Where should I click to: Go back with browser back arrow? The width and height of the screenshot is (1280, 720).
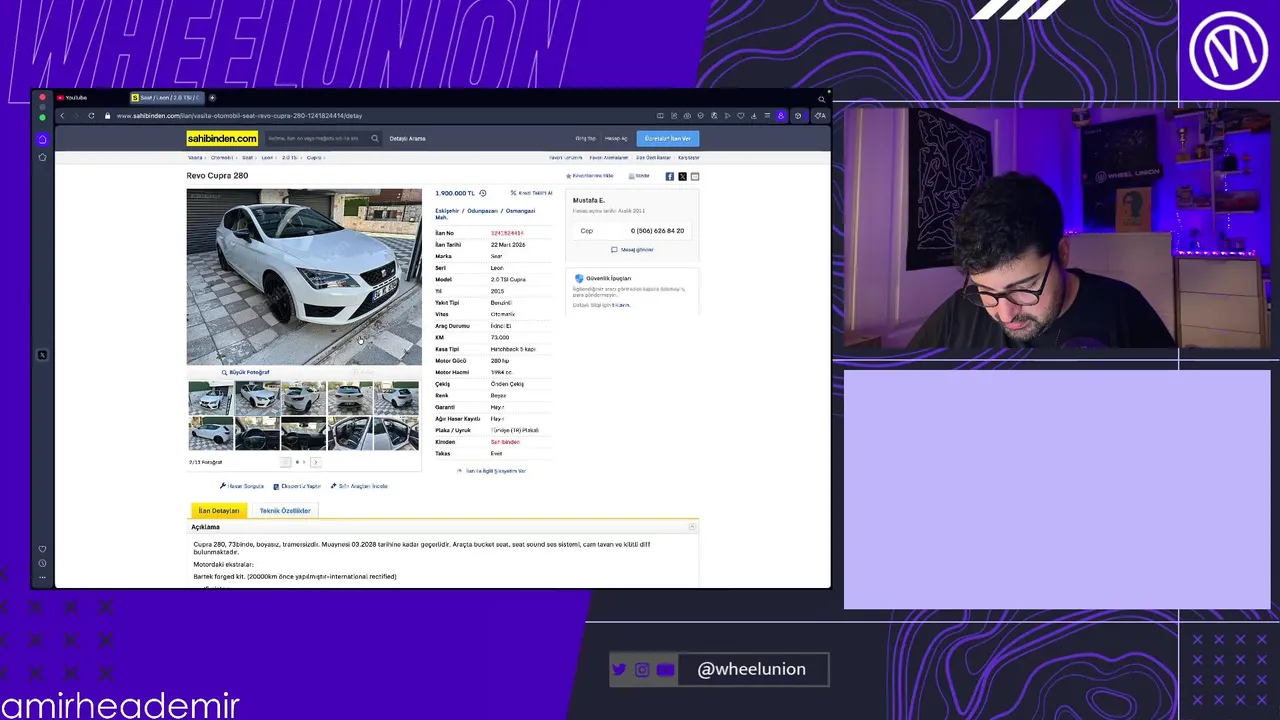click(x=62, y=116)
